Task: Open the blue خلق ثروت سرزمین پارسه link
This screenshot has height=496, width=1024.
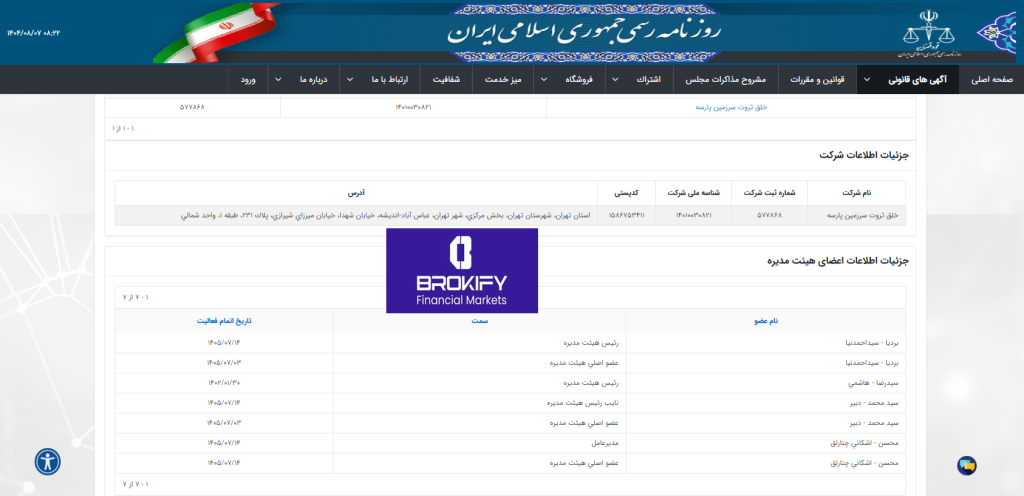Action: 731,107
